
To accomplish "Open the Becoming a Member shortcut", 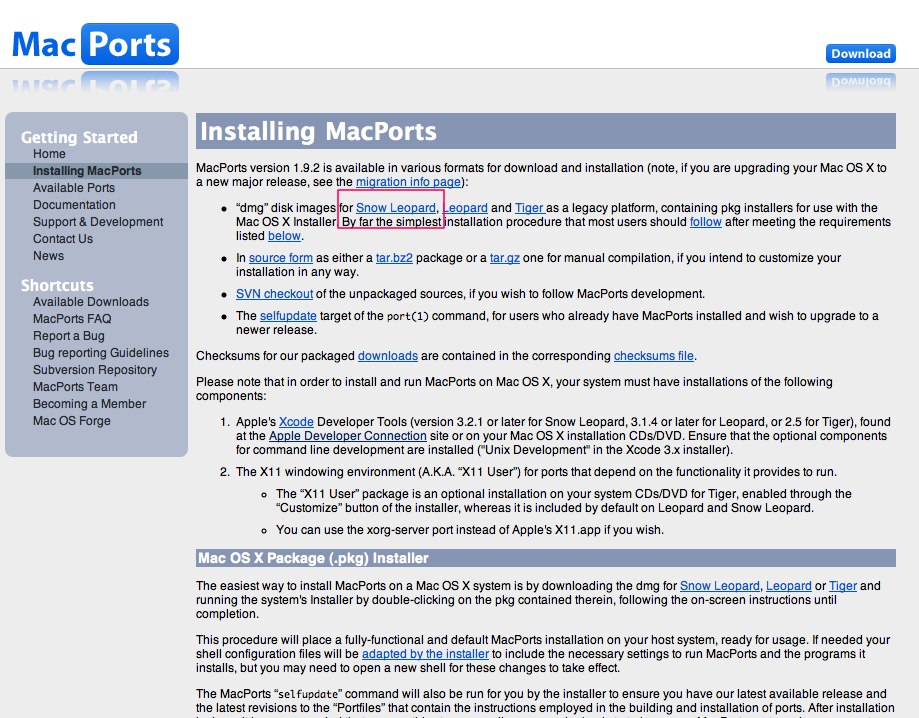I will tap(89, 403).
